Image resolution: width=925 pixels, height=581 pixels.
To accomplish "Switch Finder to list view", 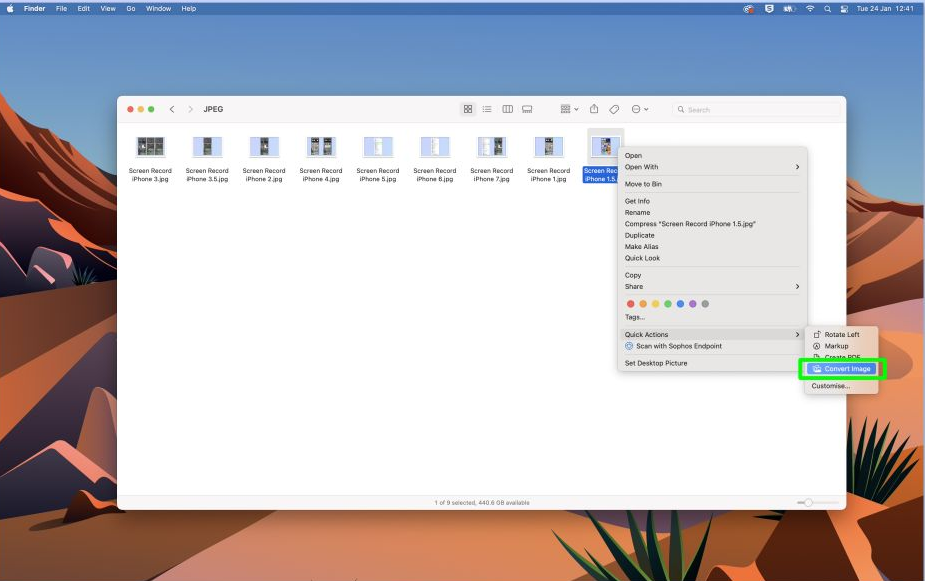I will click(487, 109).
